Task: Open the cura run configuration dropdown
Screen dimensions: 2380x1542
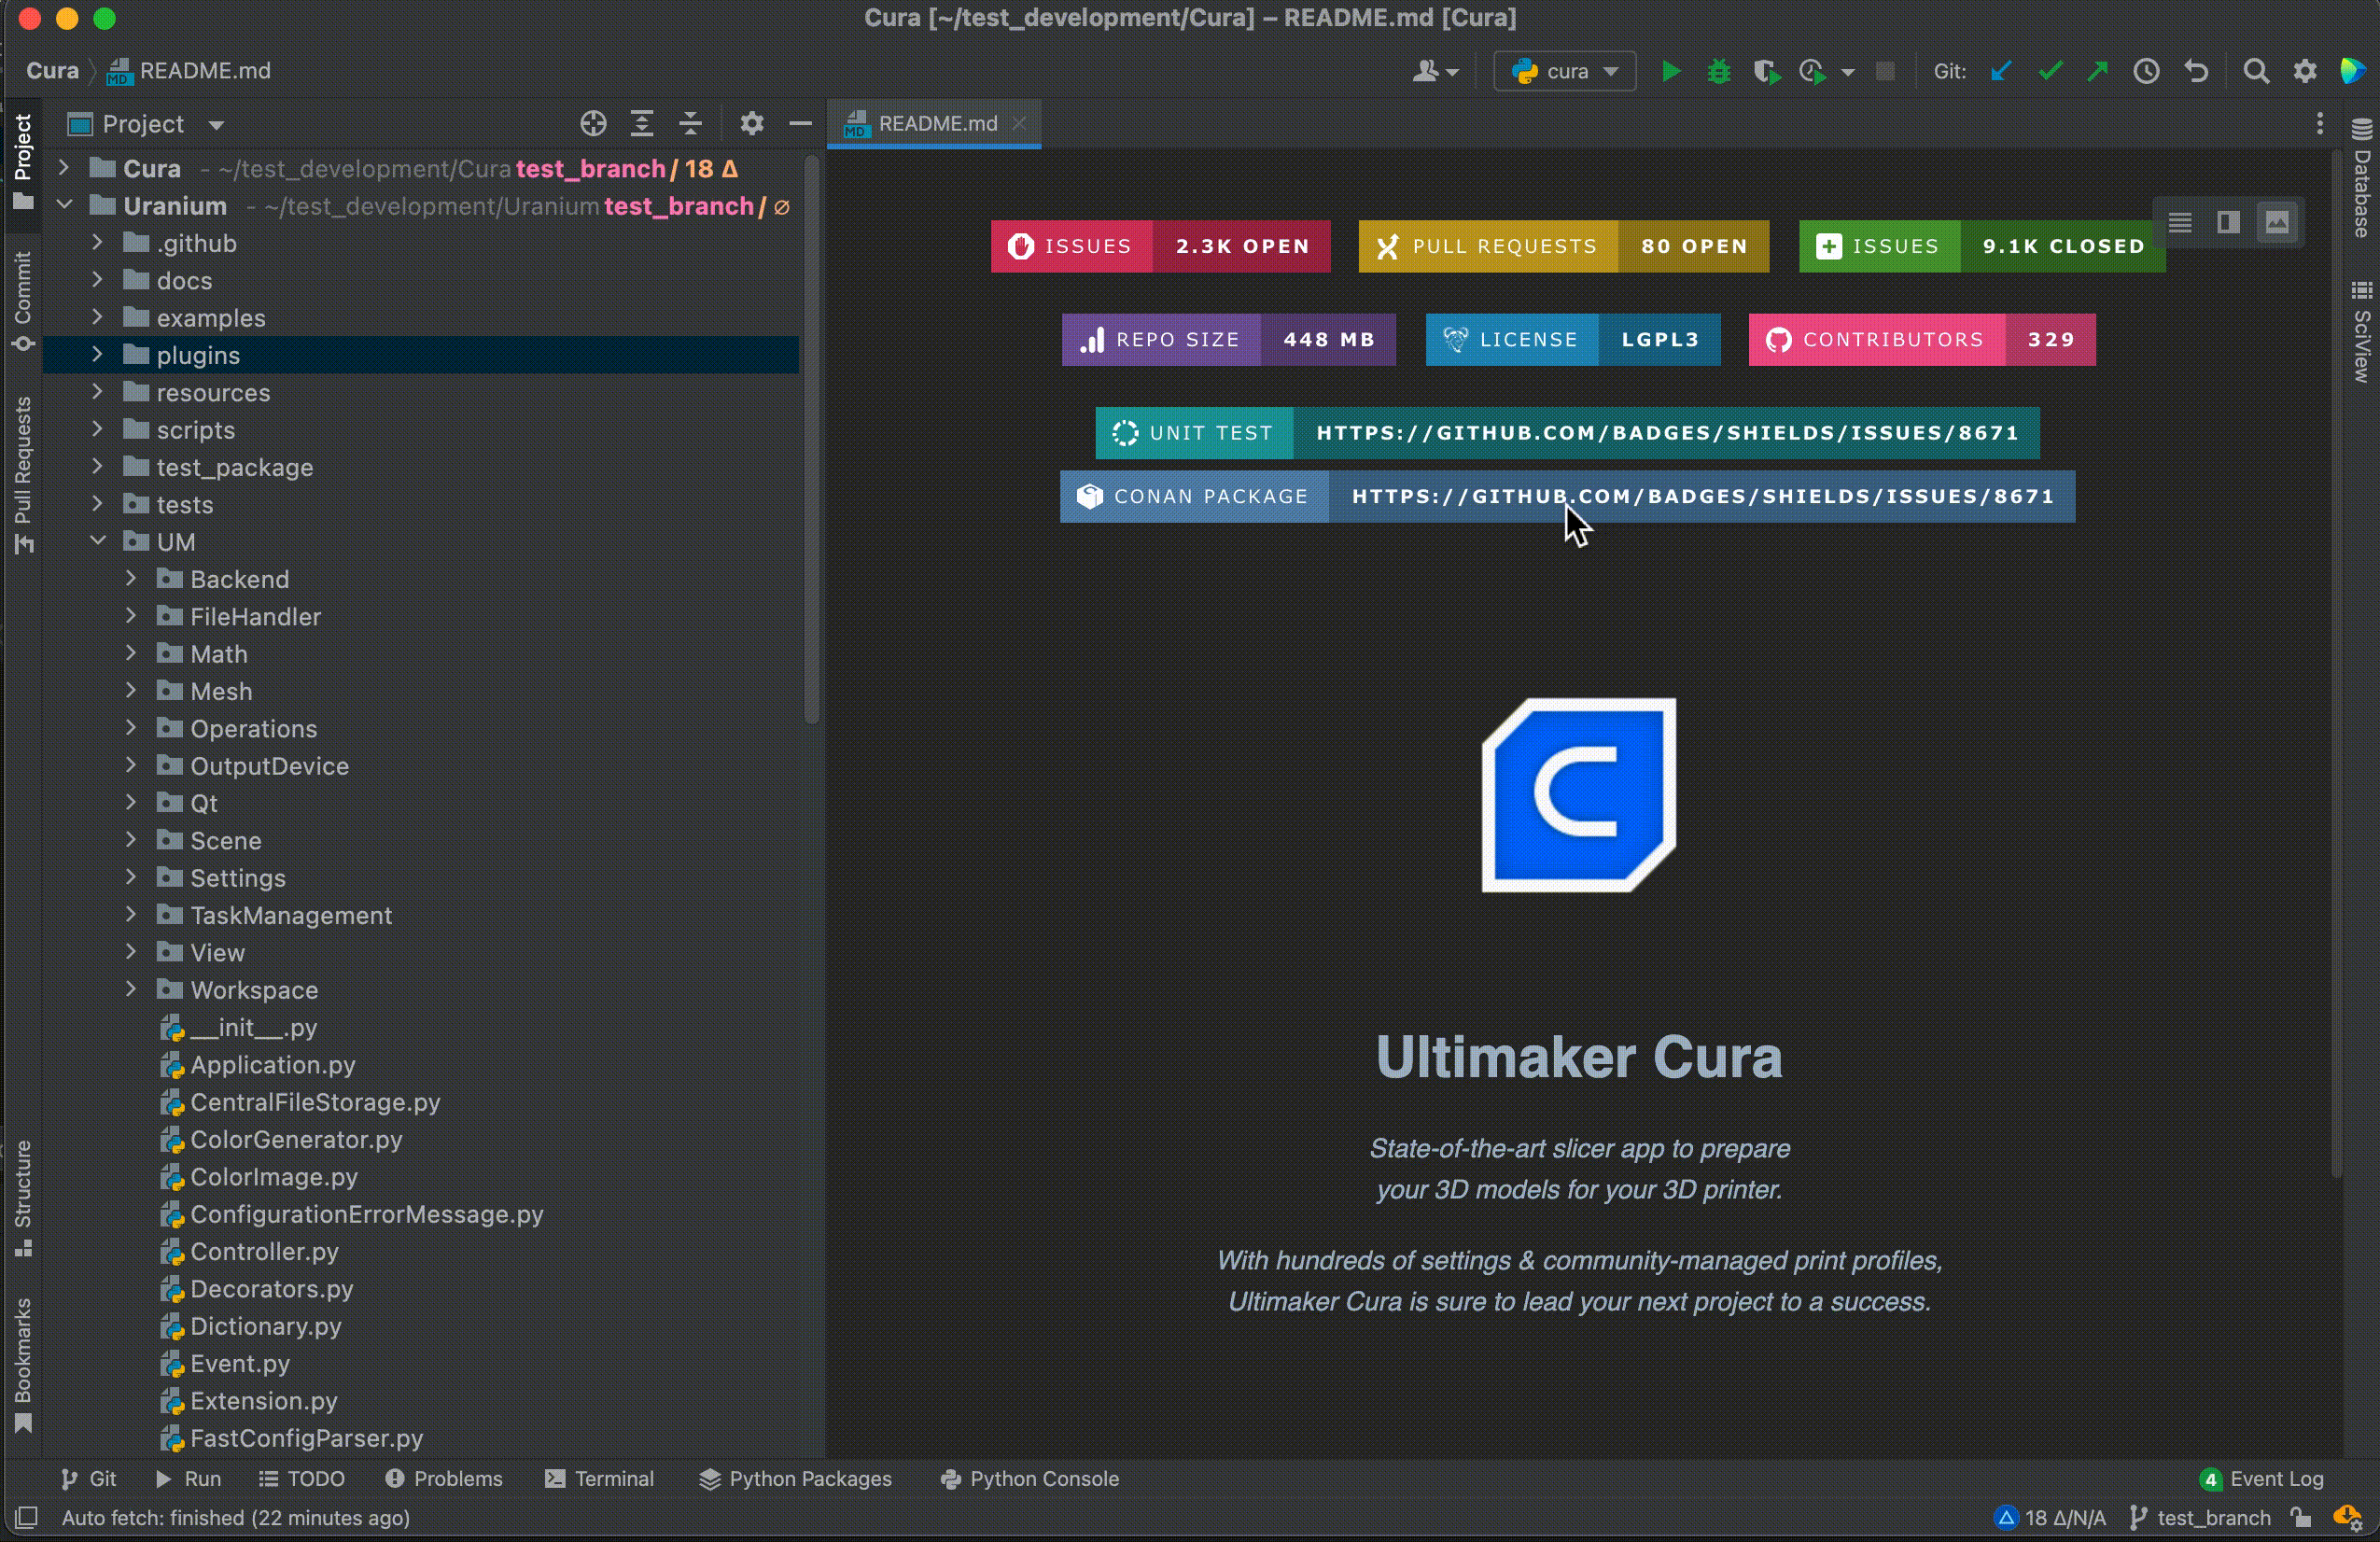Action: [1565, 71]
